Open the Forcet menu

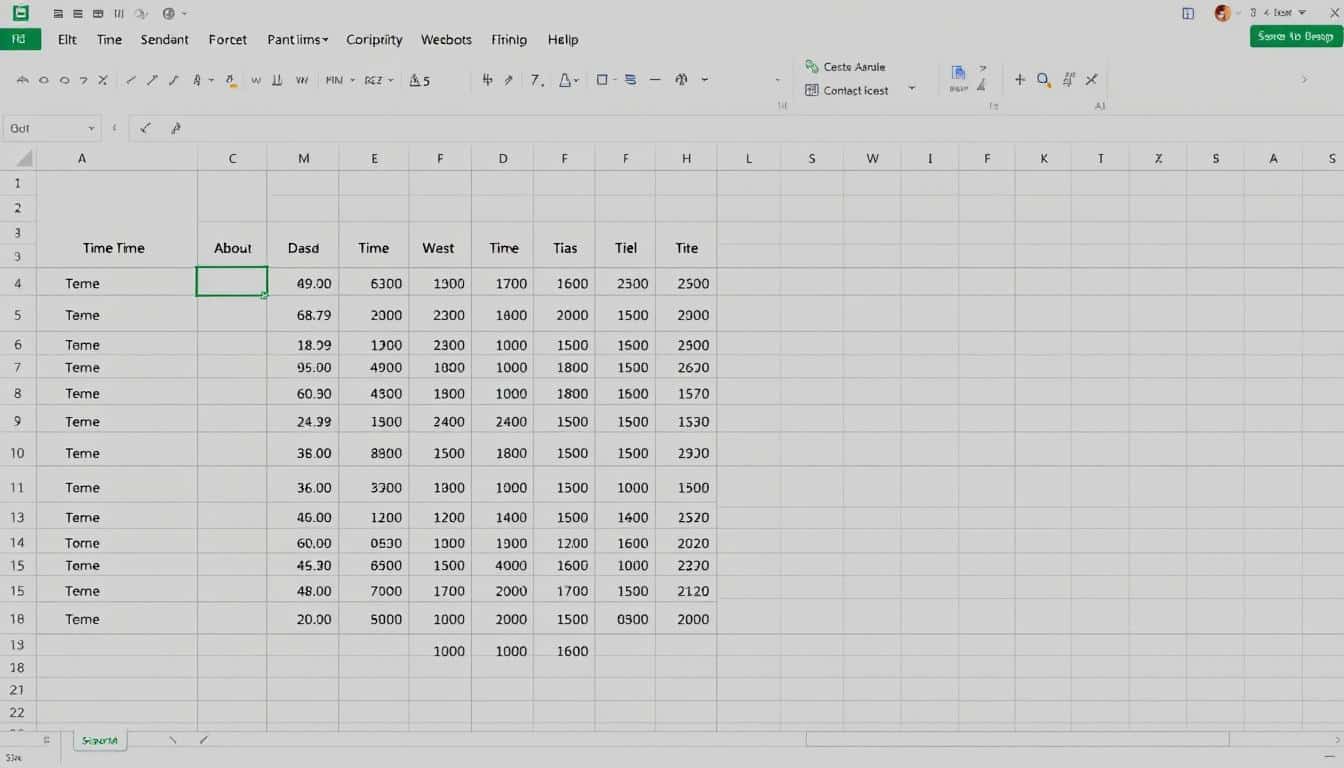coord(228,40)
